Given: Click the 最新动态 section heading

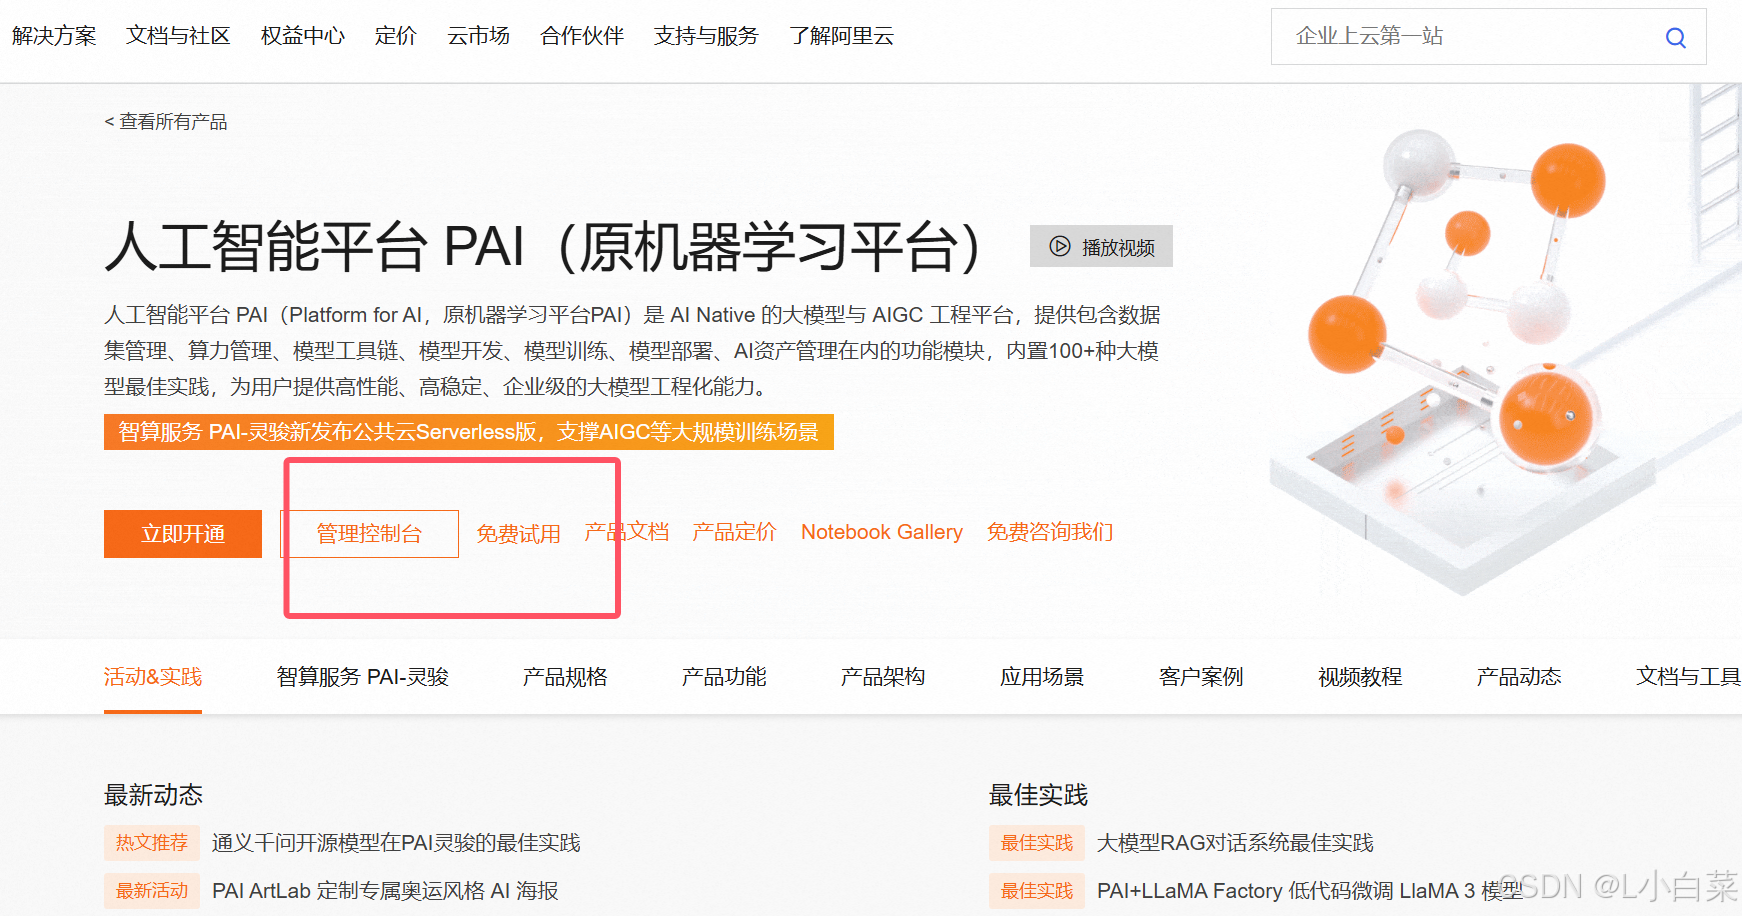Looking at the screenshot, I should 153,795.
